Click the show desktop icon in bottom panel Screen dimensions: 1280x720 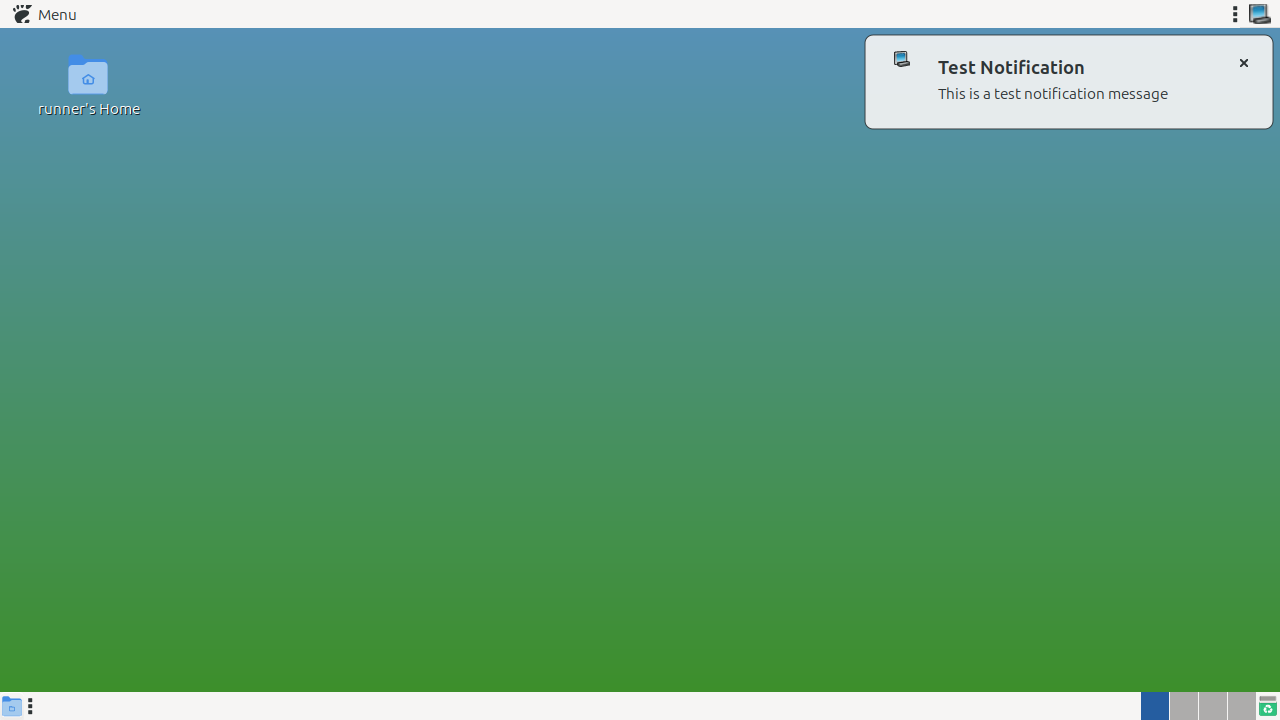(11, 706)
